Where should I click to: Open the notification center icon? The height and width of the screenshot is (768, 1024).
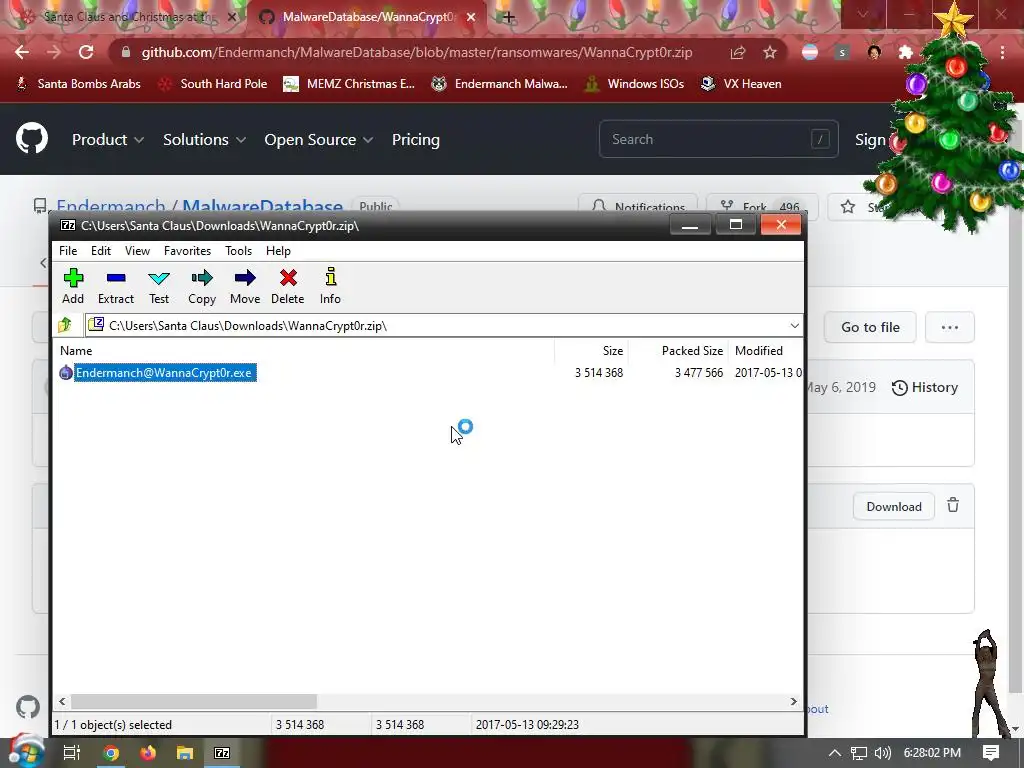point(991,753)
